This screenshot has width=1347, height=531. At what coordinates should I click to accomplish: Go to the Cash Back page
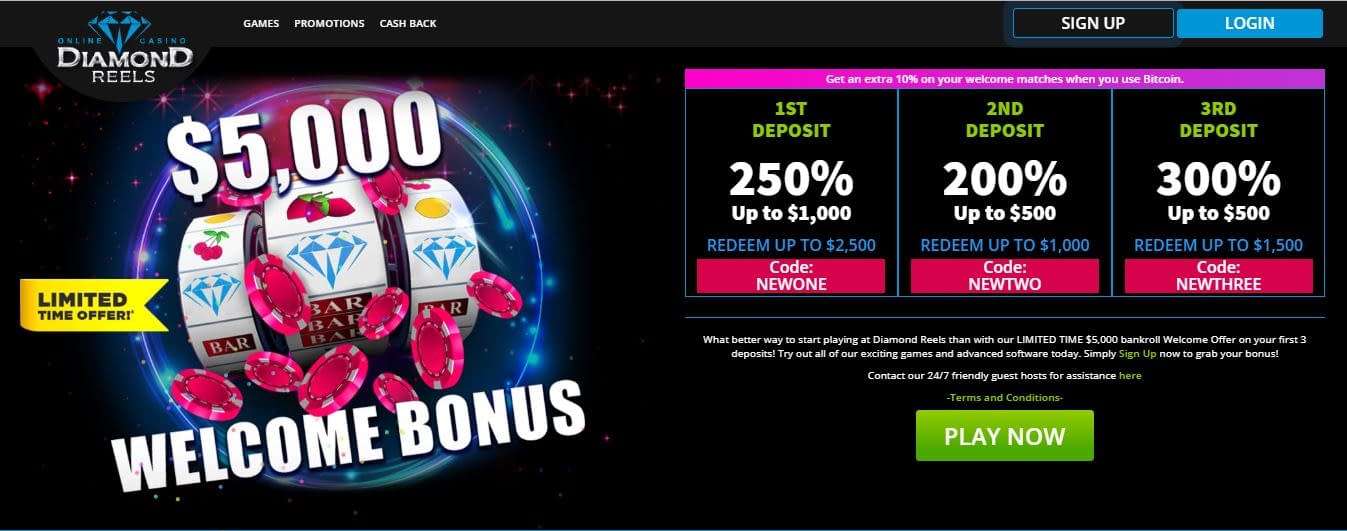(x=408, y=23)
